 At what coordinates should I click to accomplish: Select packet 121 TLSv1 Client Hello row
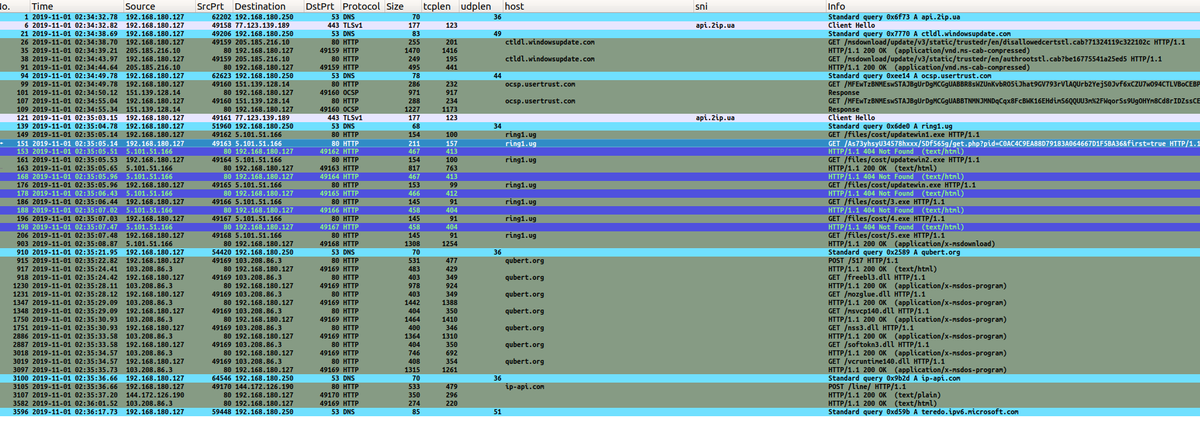(x=600, y=116)
